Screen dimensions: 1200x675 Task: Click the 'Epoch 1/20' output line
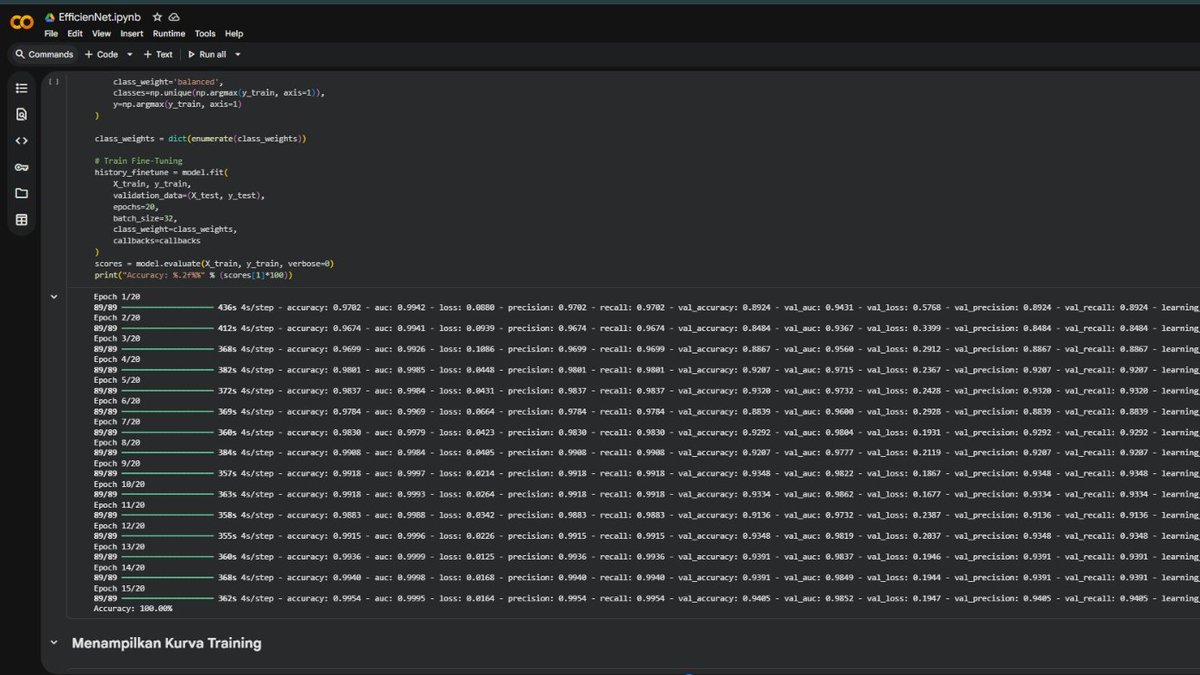(x=117, y=297)
